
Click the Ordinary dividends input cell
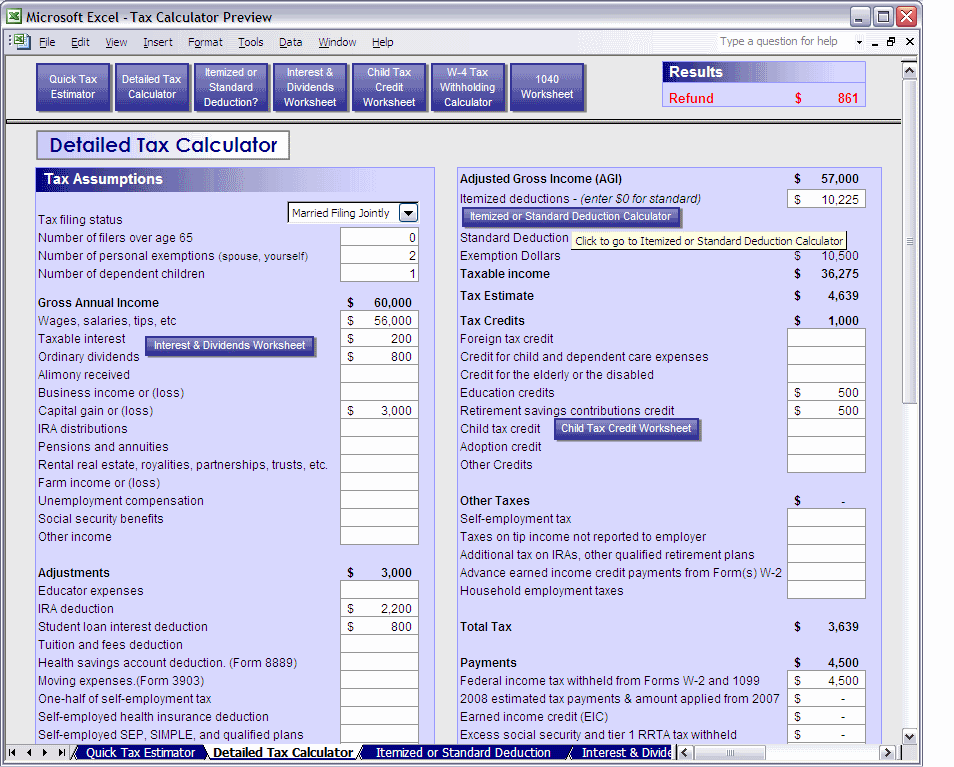[x=379, y=356]
